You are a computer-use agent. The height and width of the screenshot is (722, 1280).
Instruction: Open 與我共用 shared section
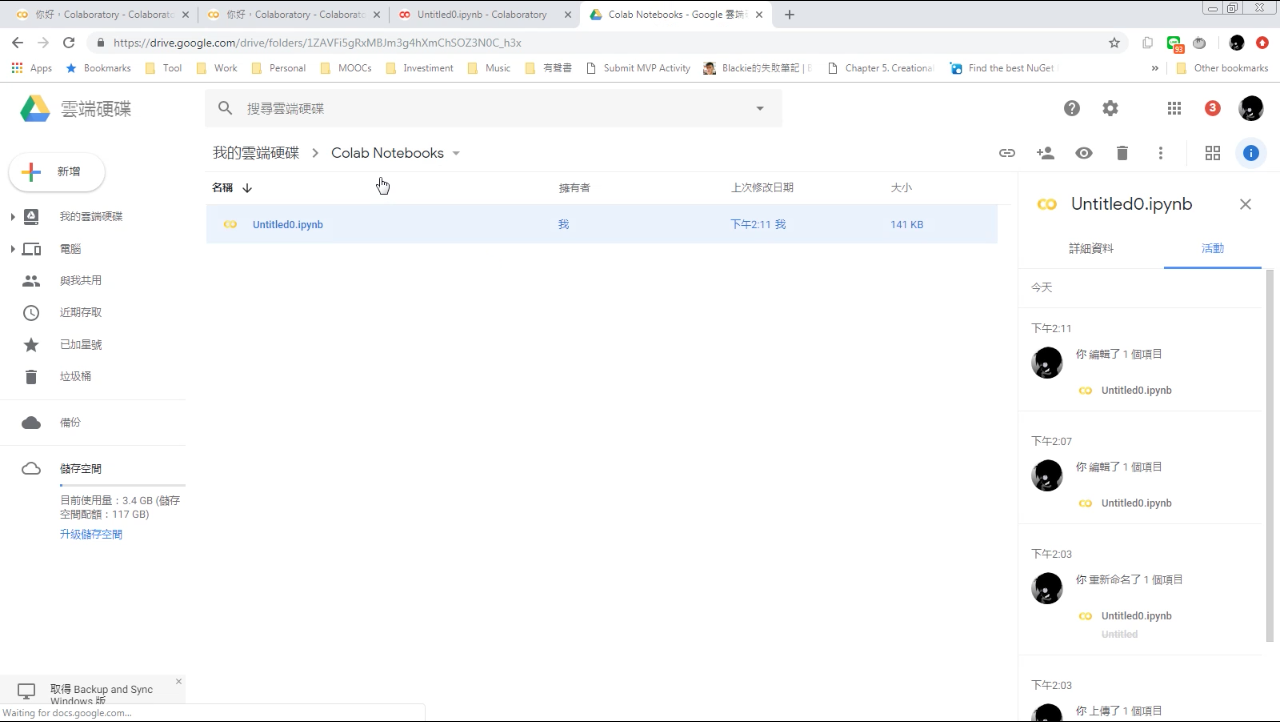tap(81, 281)
